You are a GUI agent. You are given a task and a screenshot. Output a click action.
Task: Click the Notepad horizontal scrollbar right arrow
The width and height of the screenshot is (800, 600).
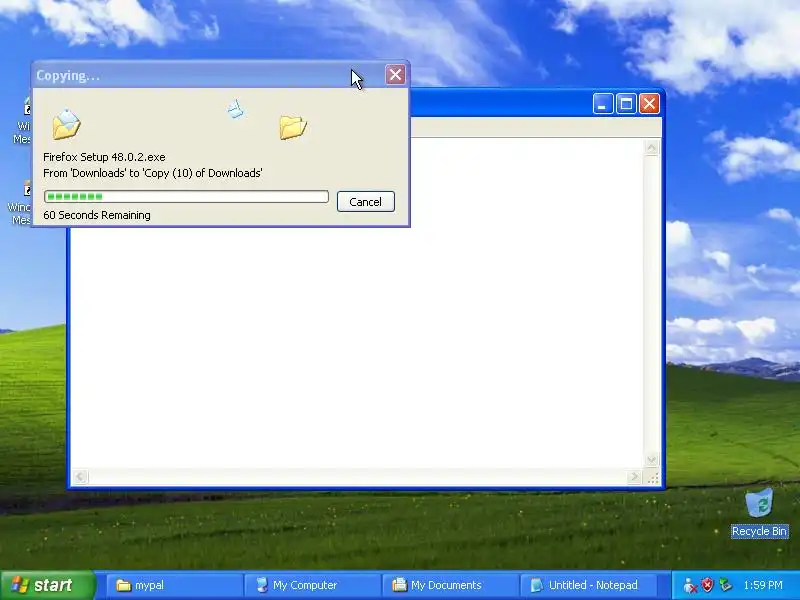(634, 477)
